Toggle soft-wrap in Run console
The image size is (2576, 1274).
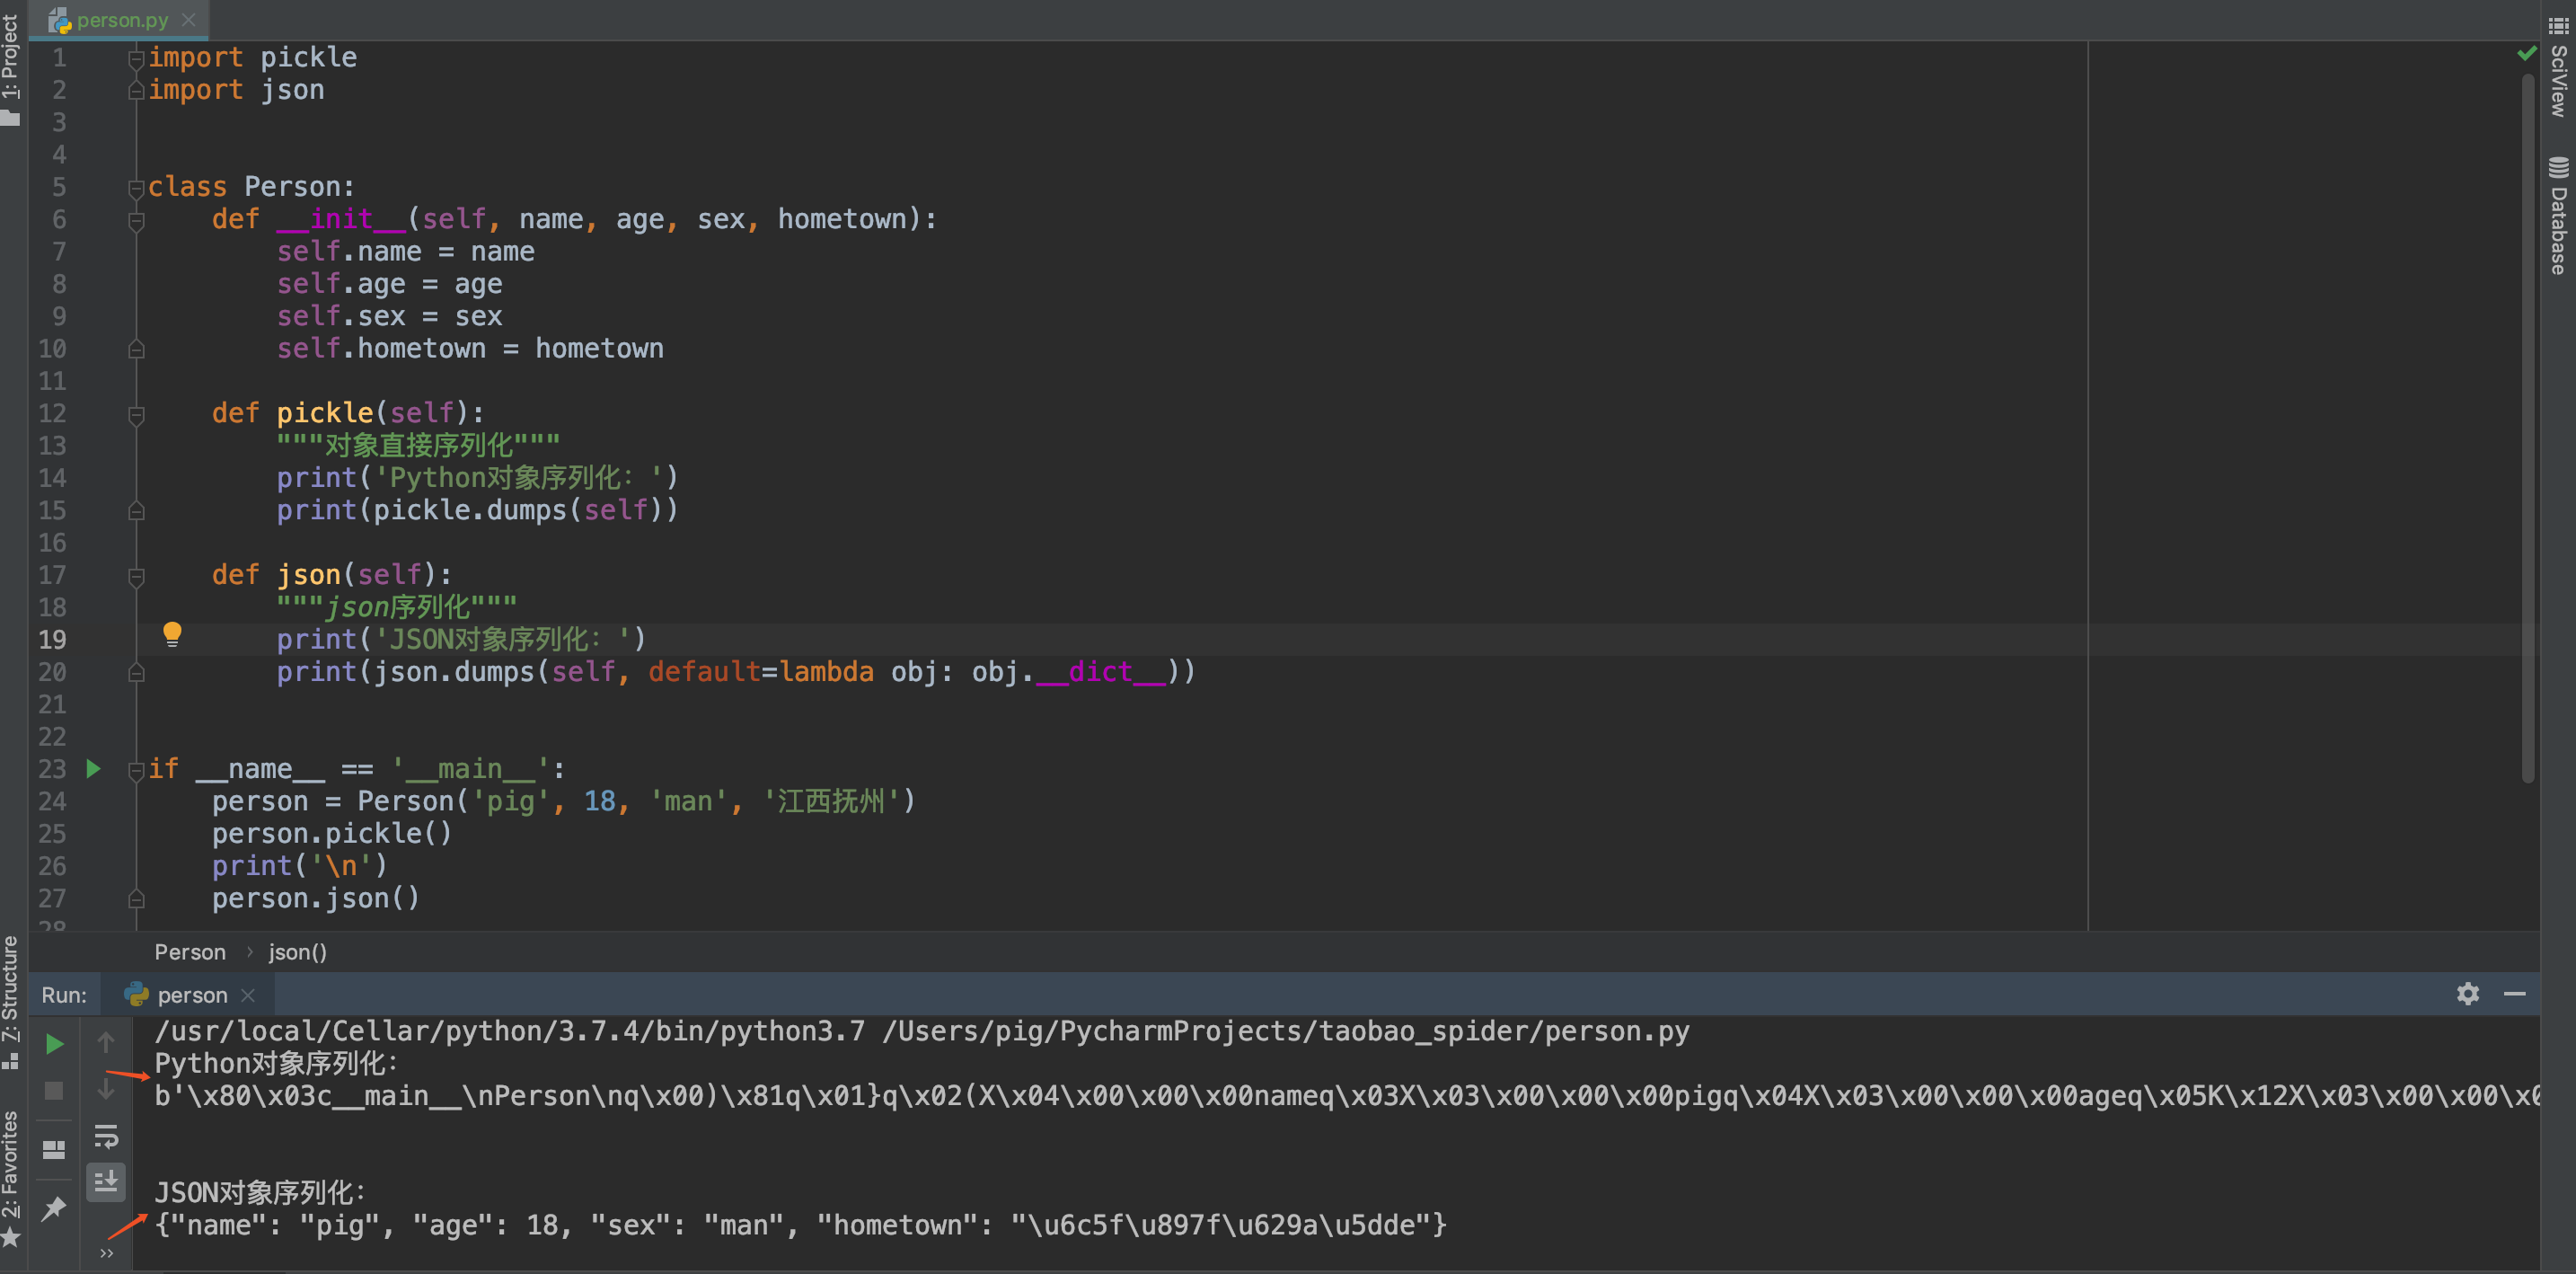point(106,1137)
